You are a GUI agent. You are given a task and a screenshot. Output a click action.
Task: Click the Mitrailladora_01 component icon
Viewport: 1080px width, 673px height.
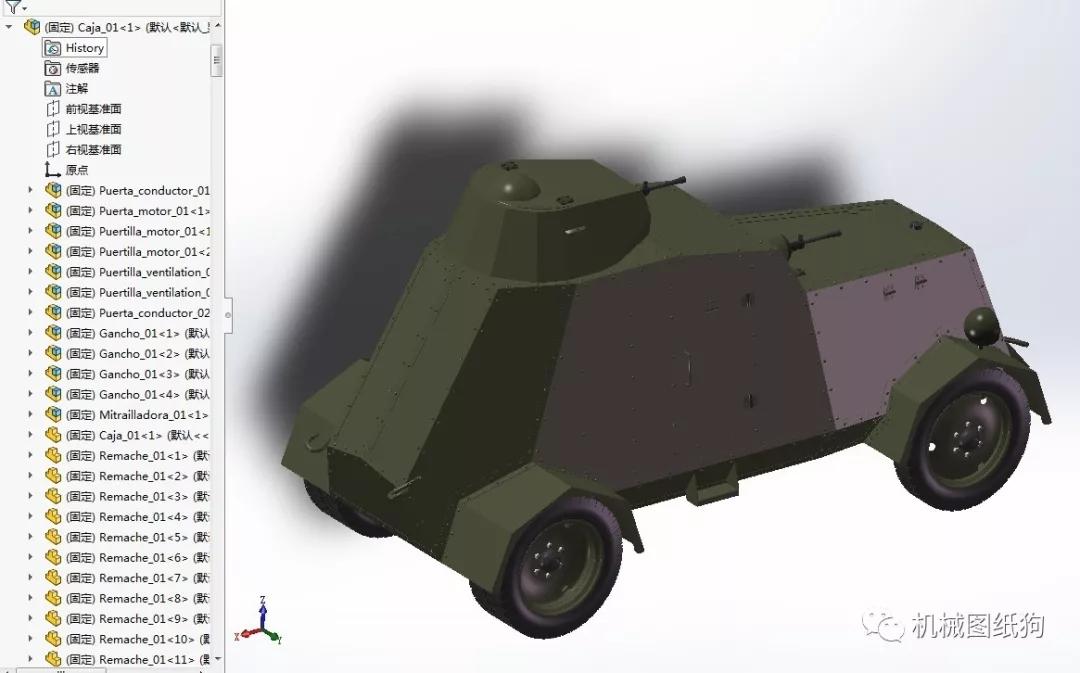click(53, 414)
